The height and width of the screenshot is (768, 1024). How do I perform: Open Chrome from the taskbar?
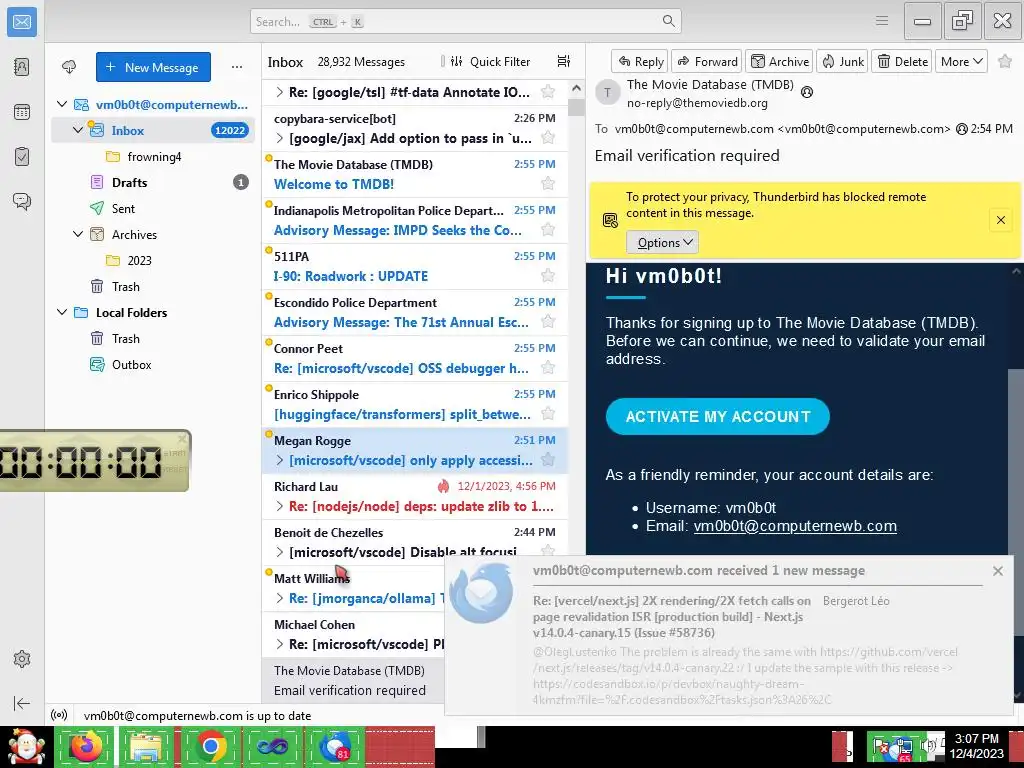click(x=210, y=746)
